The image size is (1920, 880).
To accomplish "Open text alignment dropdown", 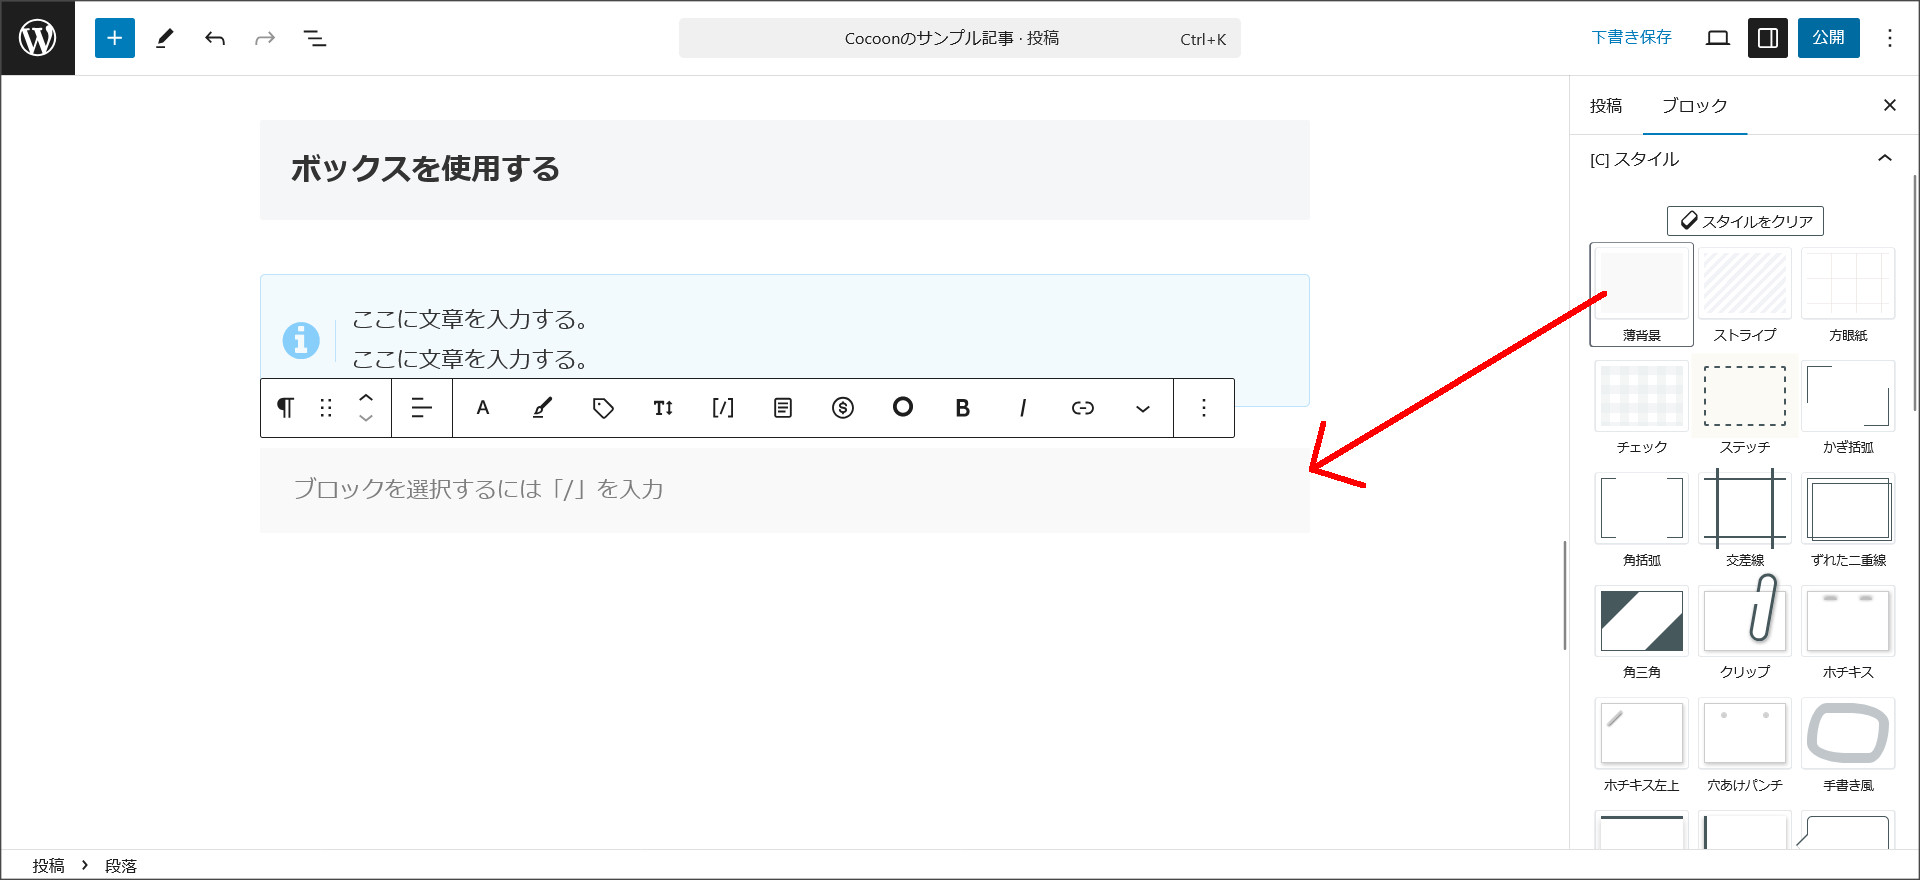I will coord(421,408).
